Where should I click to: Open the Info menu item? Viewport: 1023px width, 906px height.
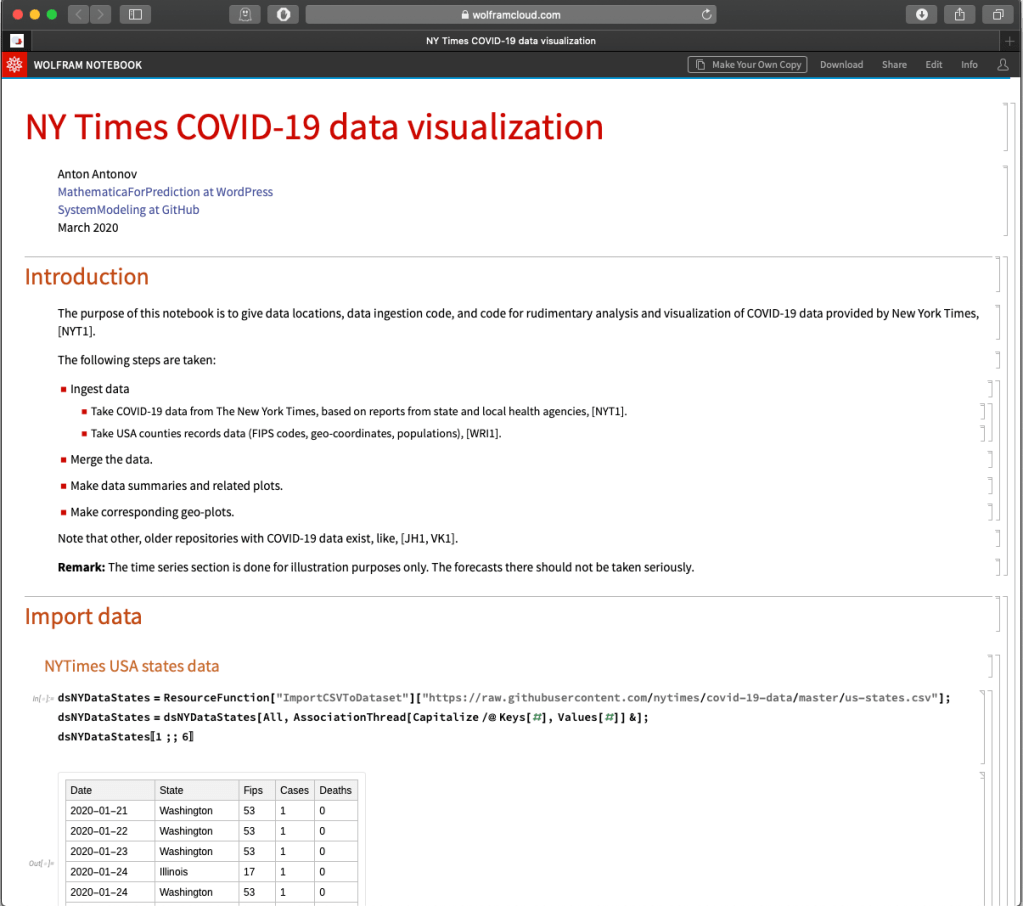(969, 65)
